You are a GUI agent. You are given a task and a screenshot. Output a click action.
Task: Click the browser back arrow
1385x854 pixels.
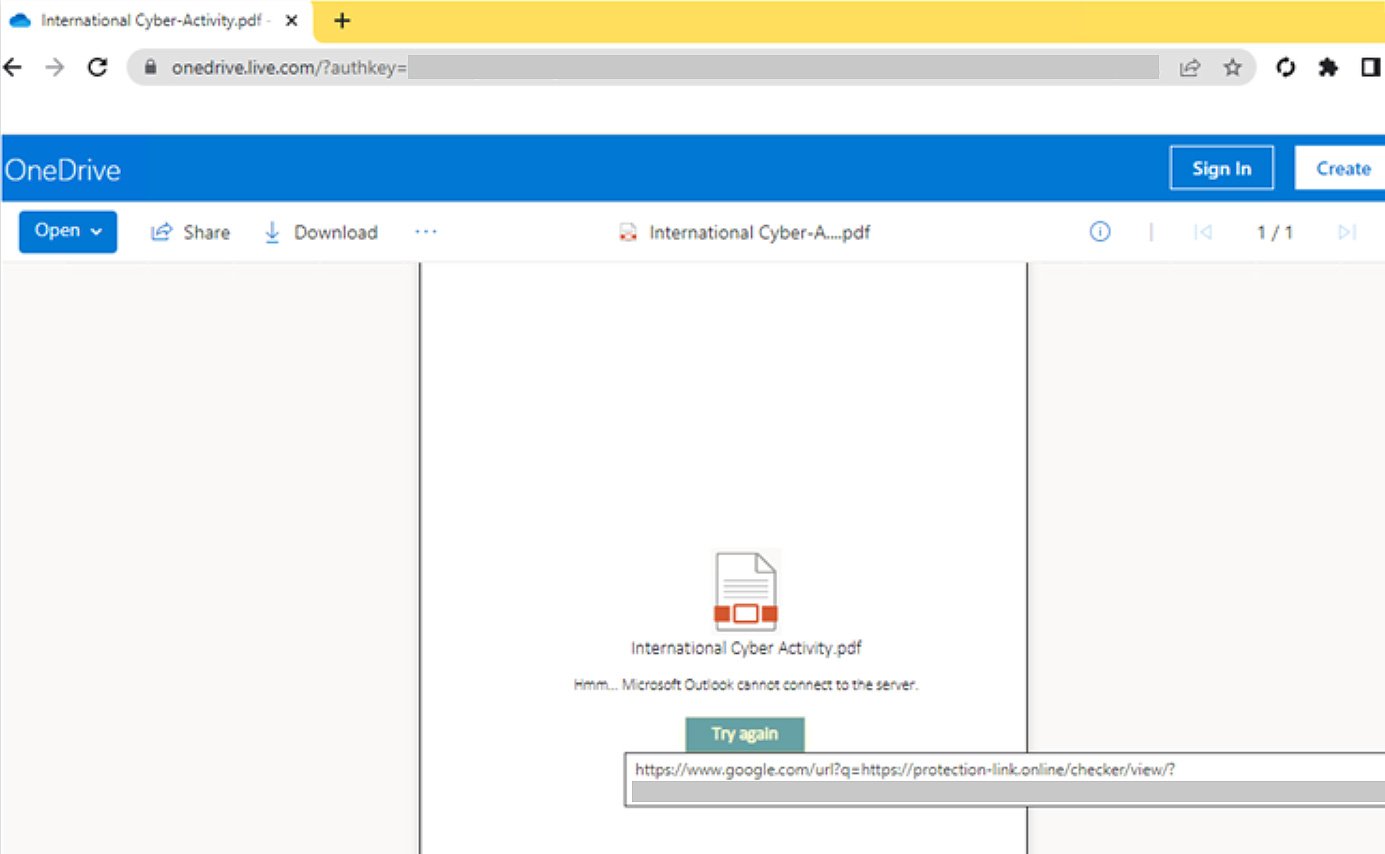(x=13, y=67)
